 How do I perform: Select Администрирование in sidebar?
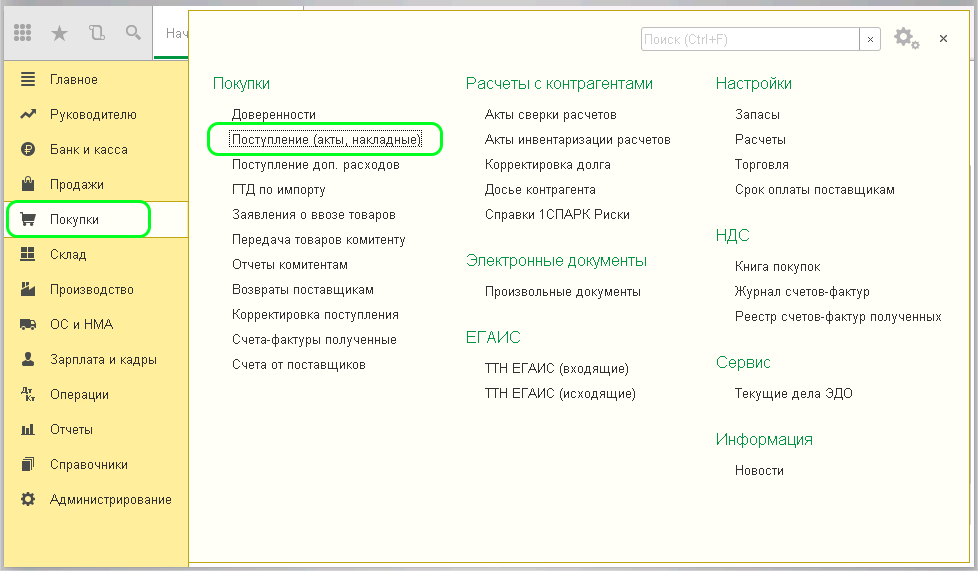110,499
